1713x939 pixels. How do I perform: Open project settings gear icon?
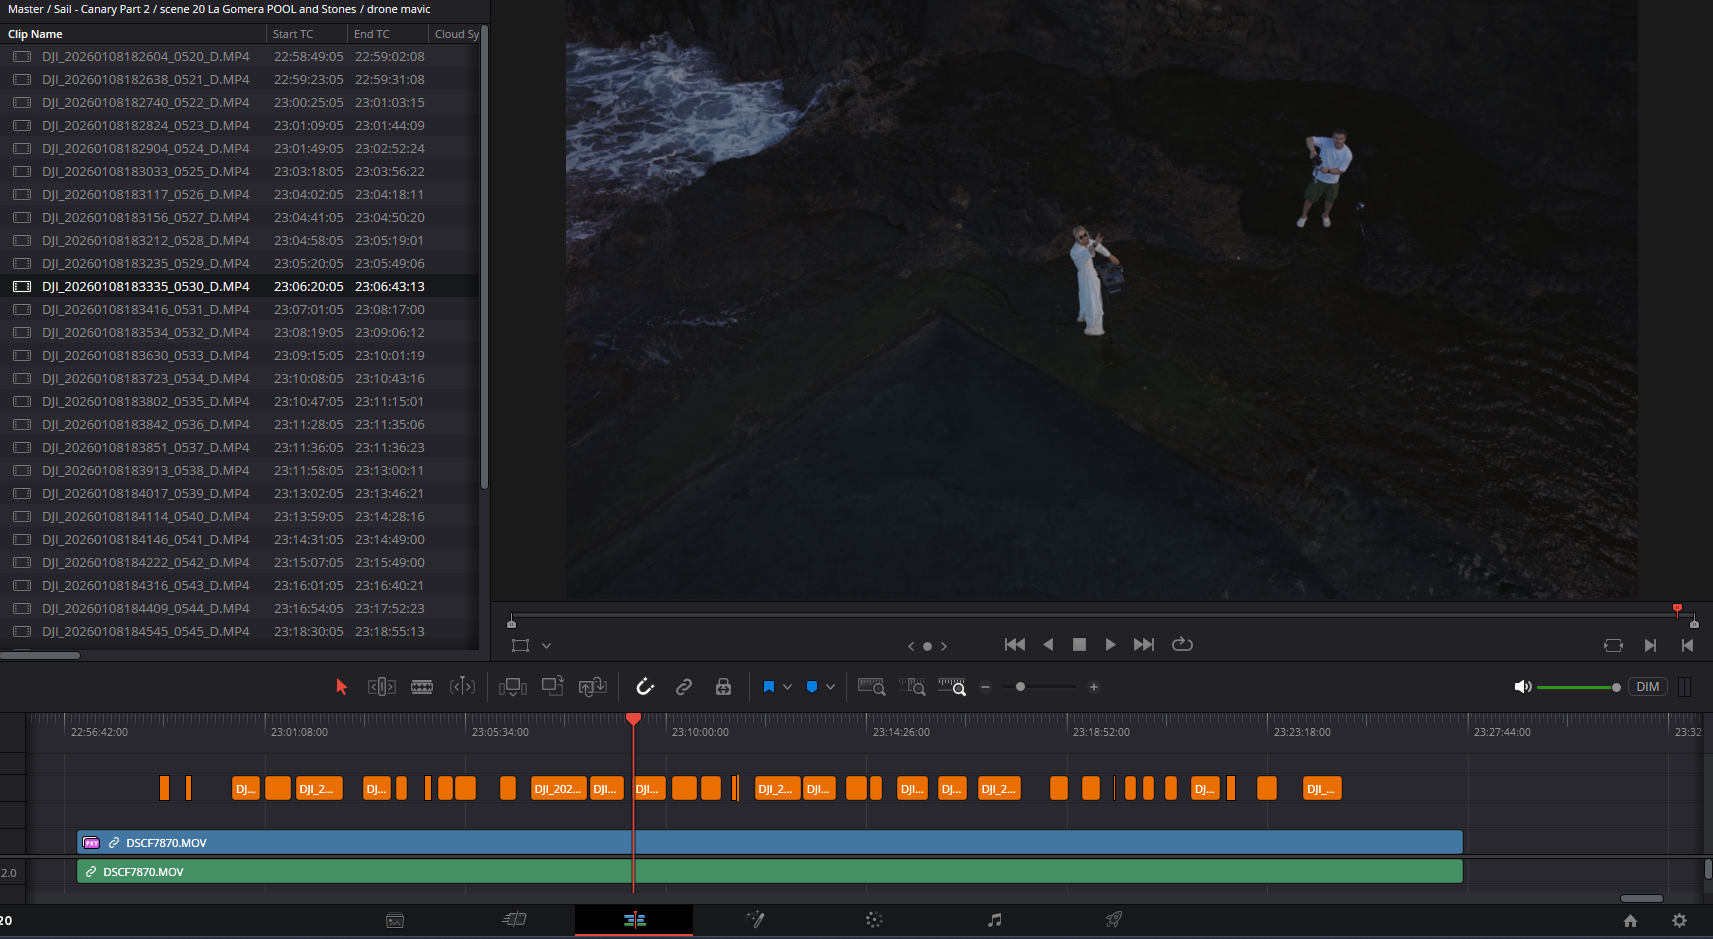pos(1679,921)
